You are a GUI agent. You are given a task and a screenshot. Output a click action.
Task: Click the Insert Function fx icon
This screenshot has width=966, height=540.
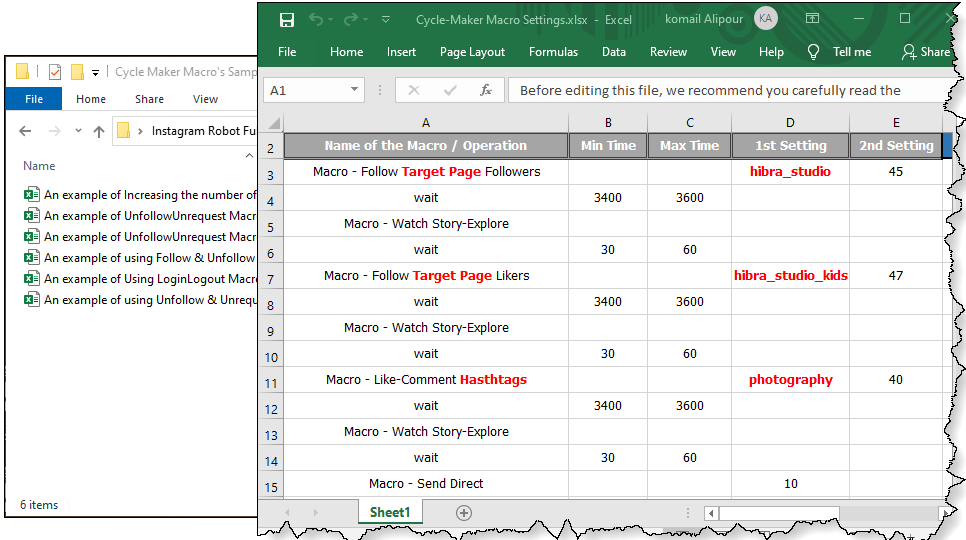(486, 91)
